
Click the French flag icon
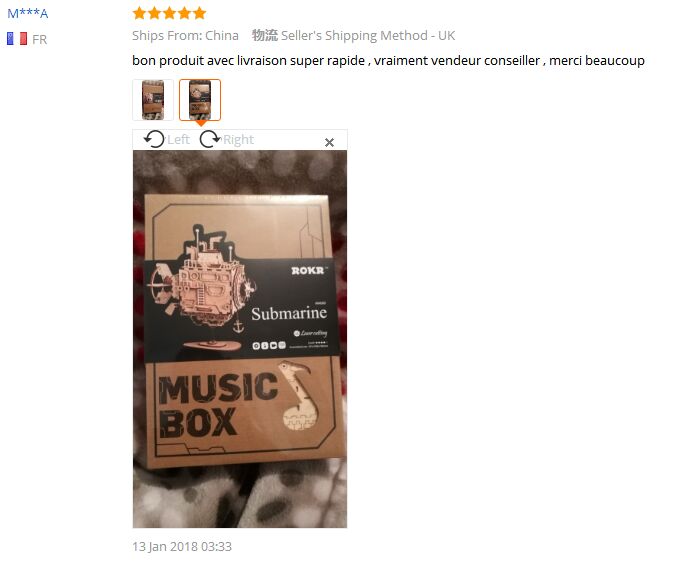pyautogui.click(x=17, y=39)
